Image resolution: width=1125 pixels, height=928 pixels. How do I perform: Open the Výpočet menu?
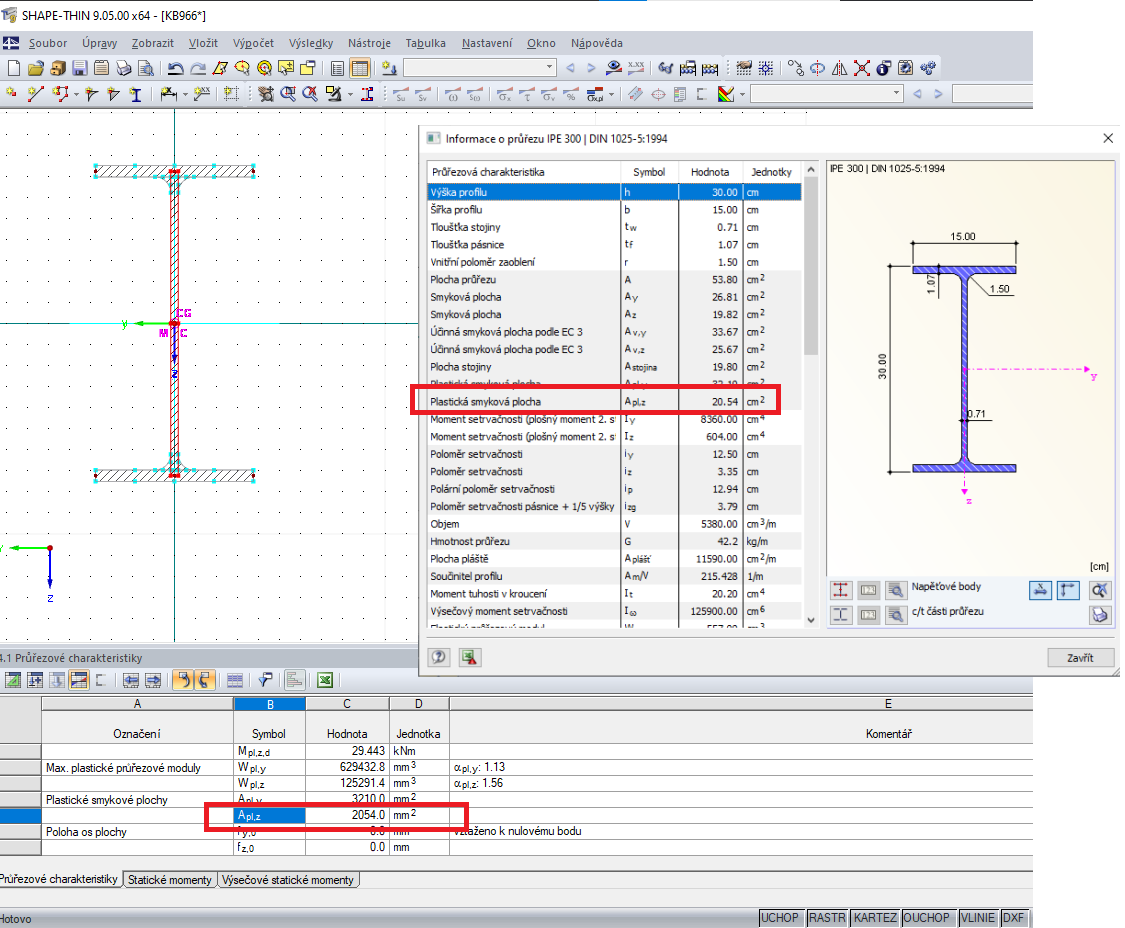tap(253, 43)
